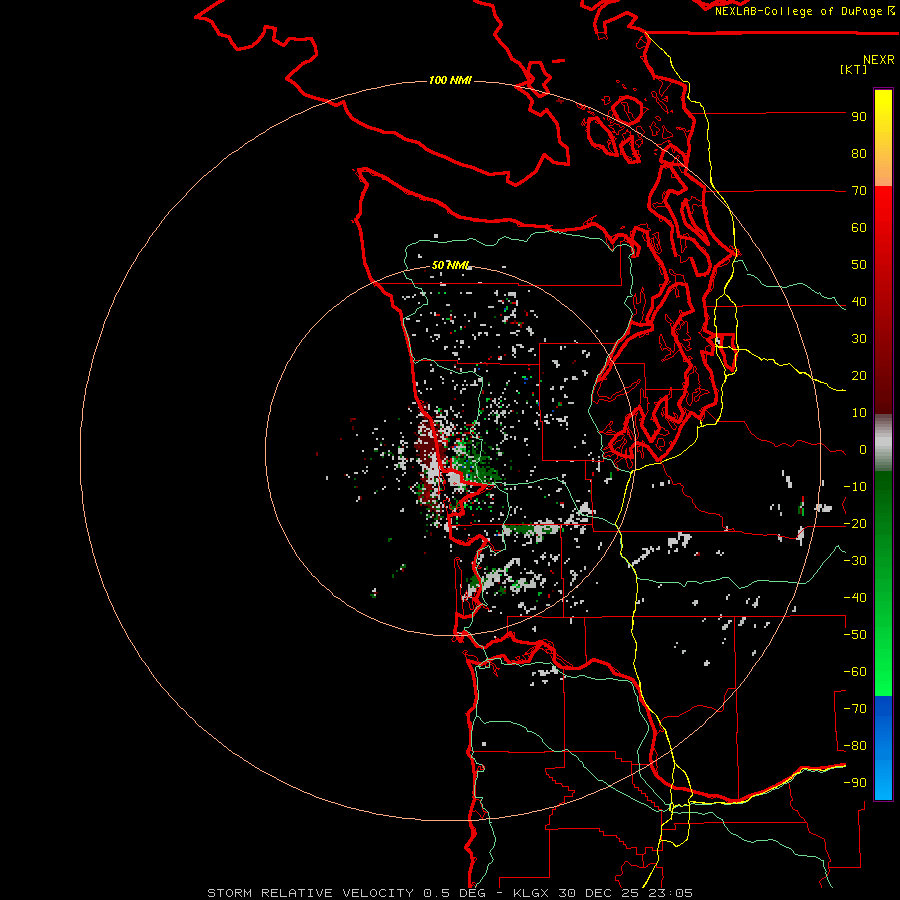
Task: Click the 80 value on the color scale
Action: [x=859, y=154]
